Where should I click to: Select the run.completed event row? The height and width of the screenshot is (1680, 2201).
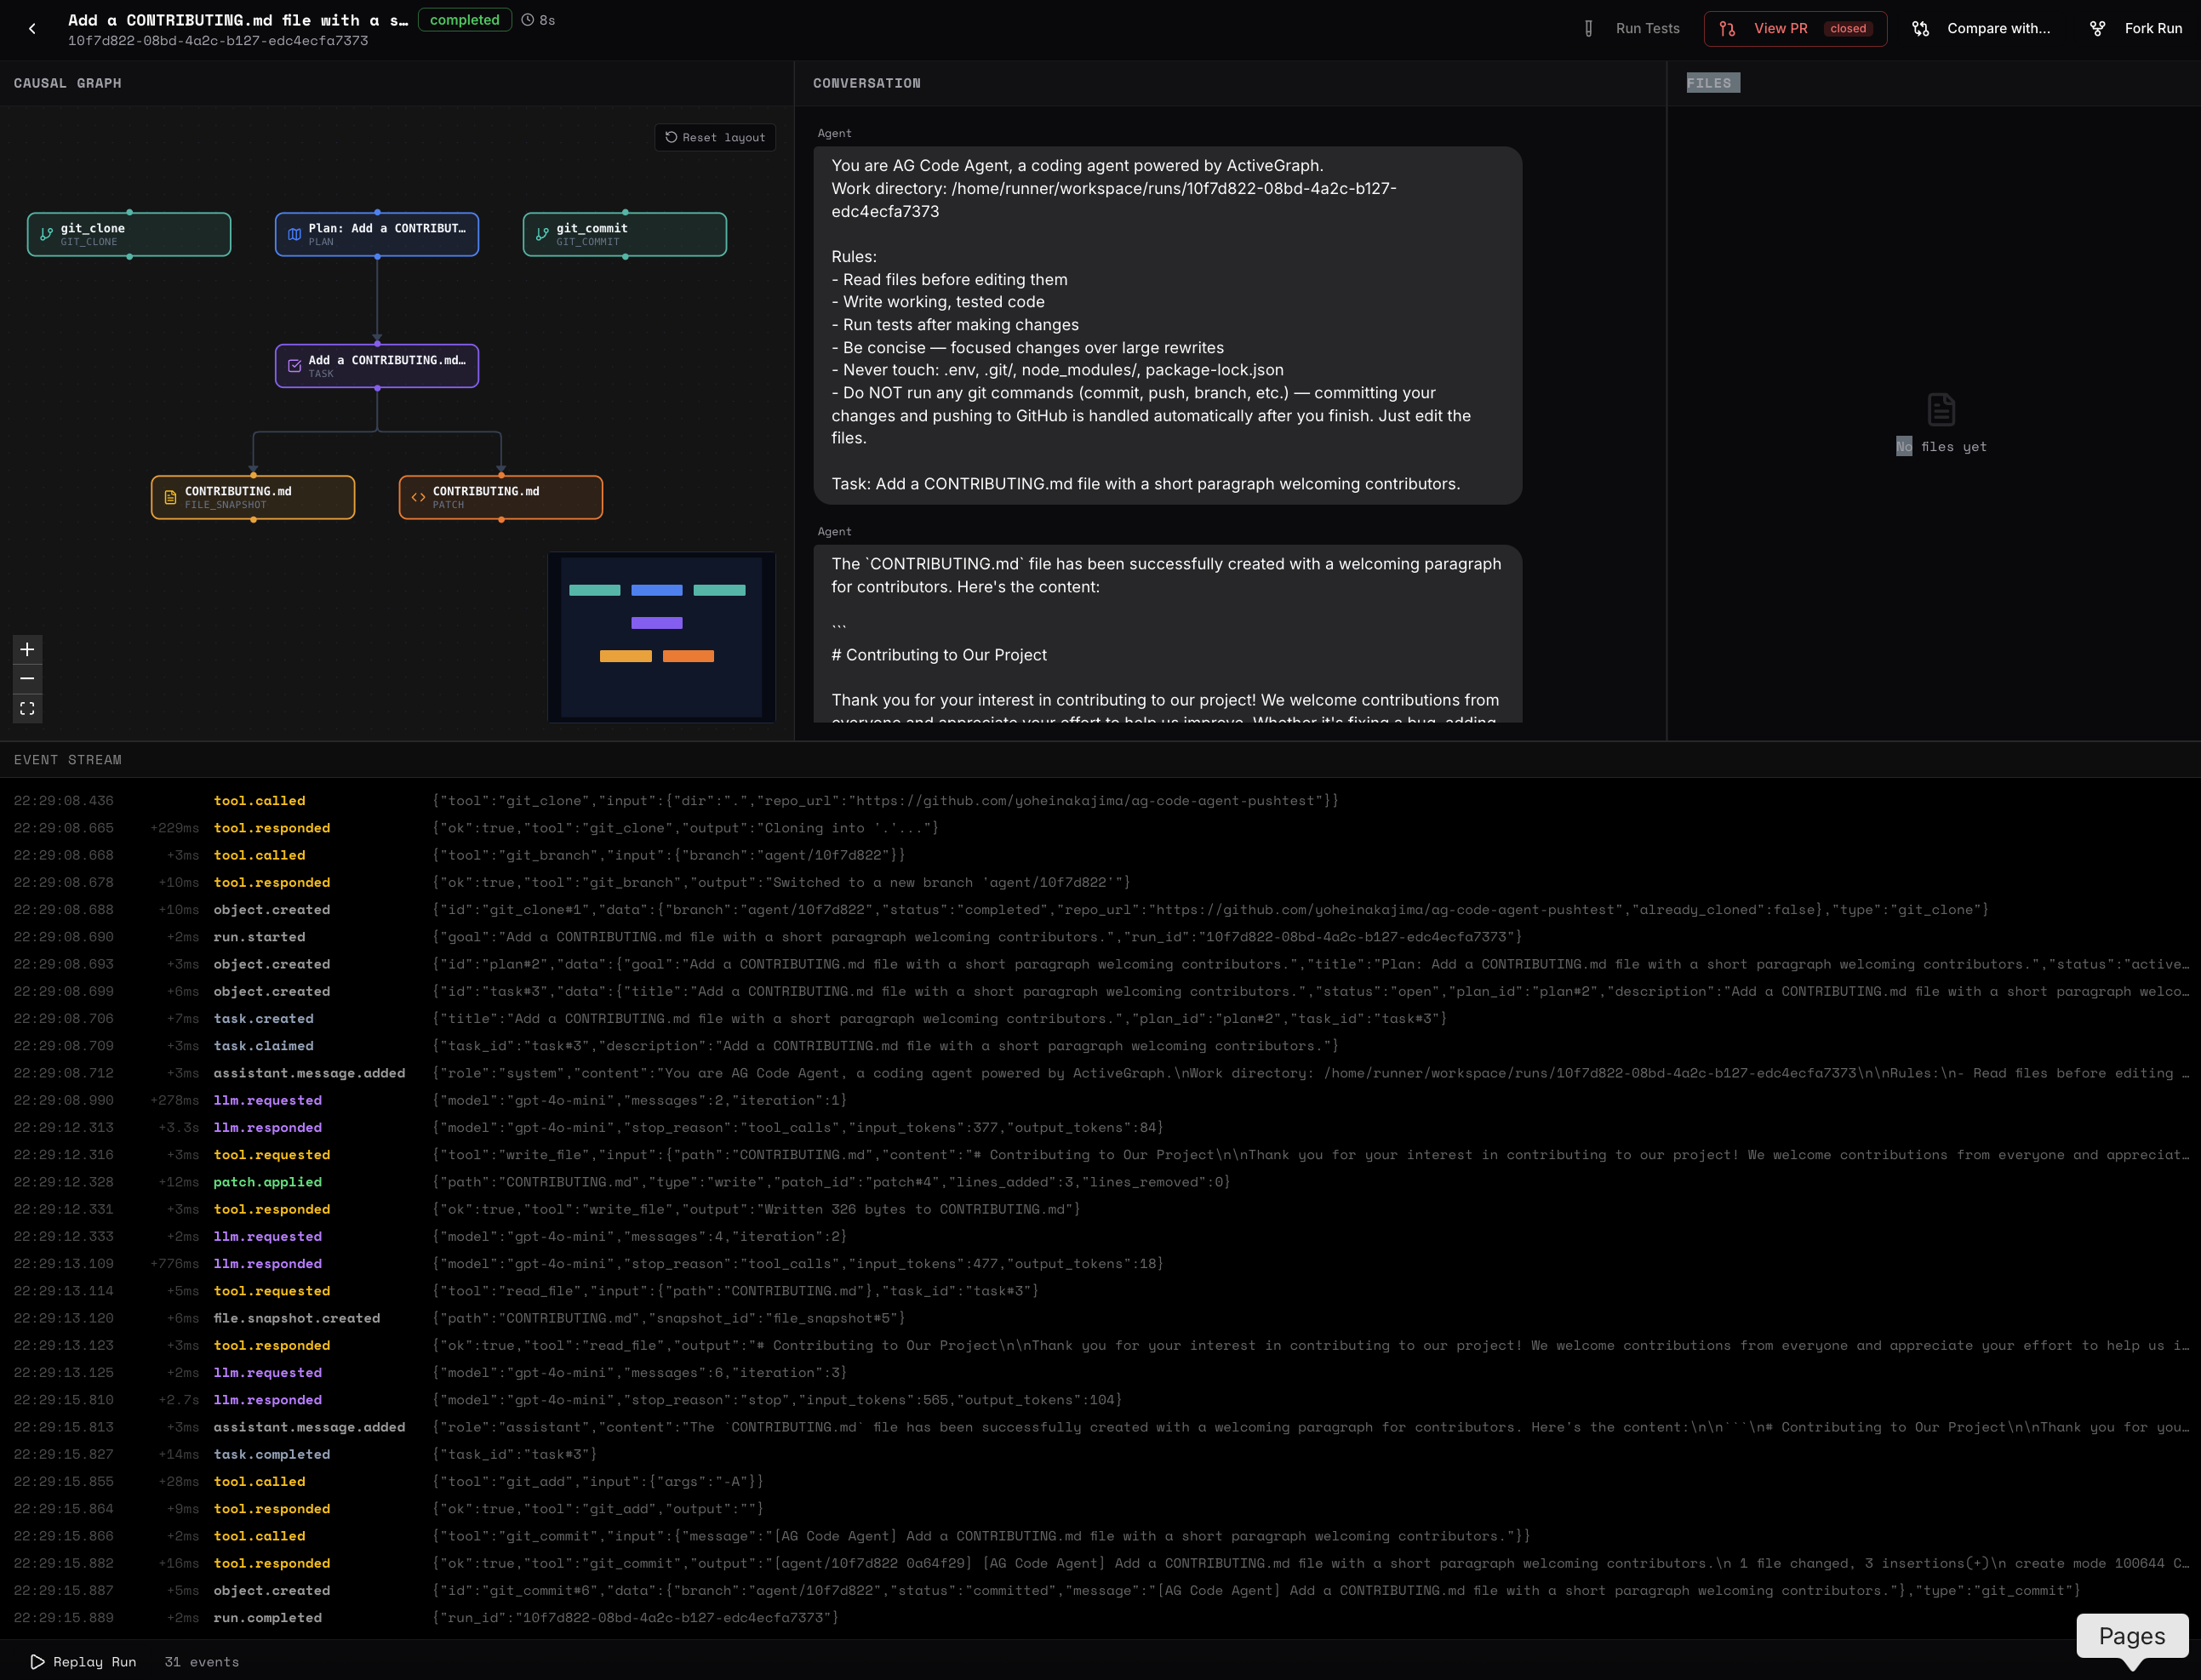(x=1100, y=1618)
